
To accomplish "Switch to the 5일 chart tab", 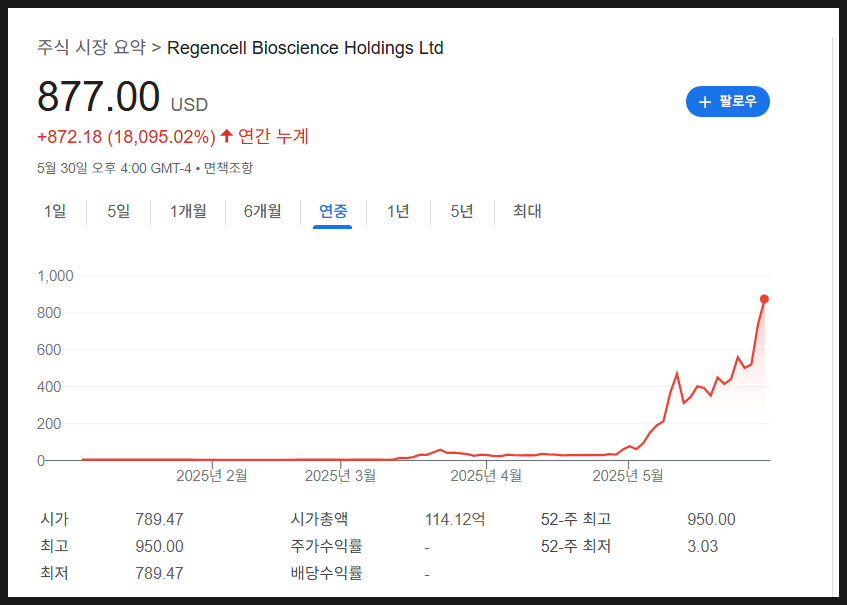I will click(119, 211).
